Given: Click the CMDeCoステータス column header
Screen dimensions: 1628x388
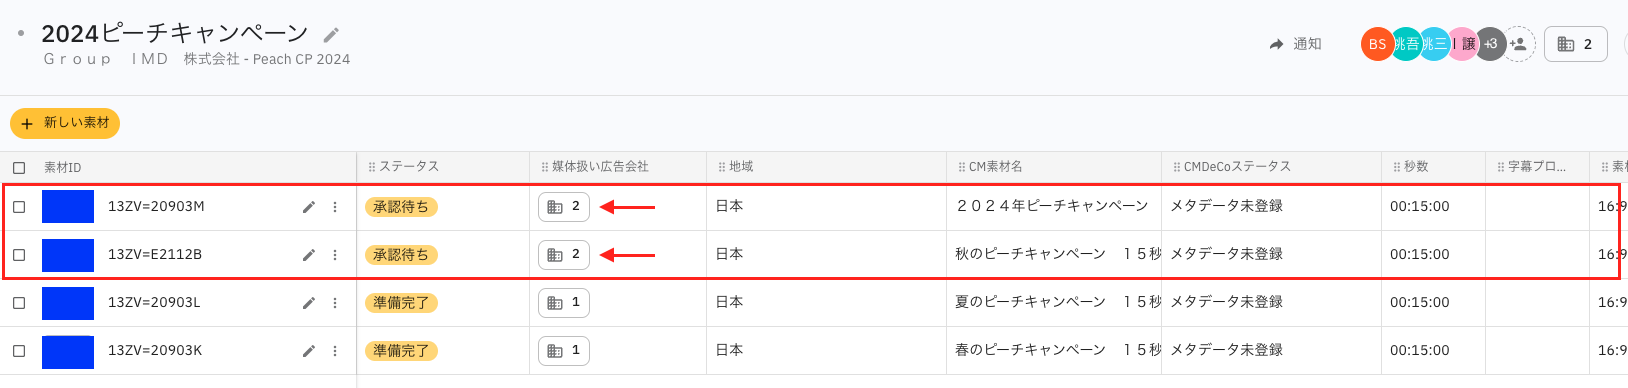Looking at the screenshot, I should pyautogui.click(x=1237, y=167).
